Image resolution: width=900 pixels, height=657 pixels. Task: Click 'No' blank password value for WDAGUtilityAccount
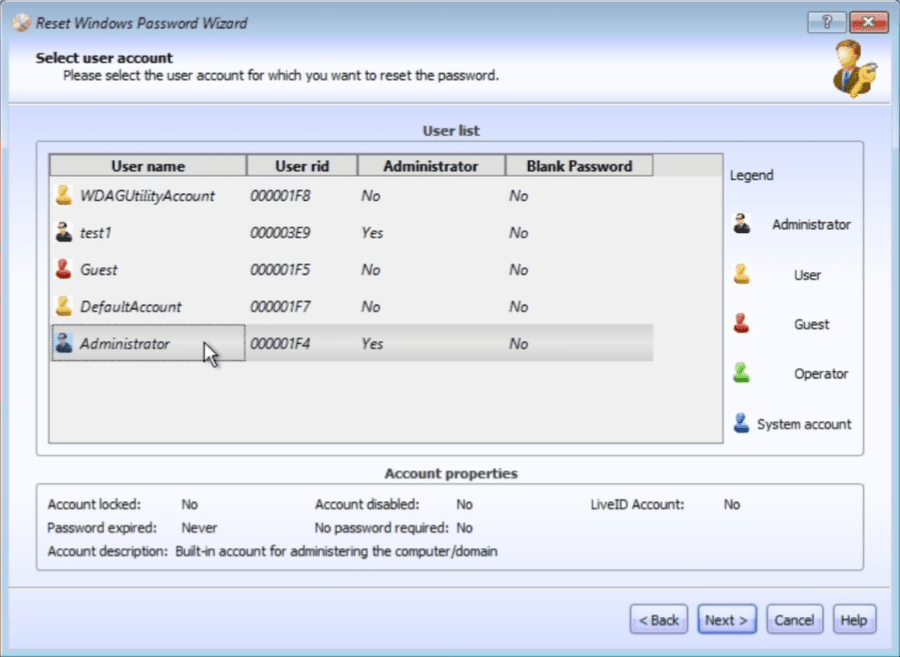(x=518, y=196)
